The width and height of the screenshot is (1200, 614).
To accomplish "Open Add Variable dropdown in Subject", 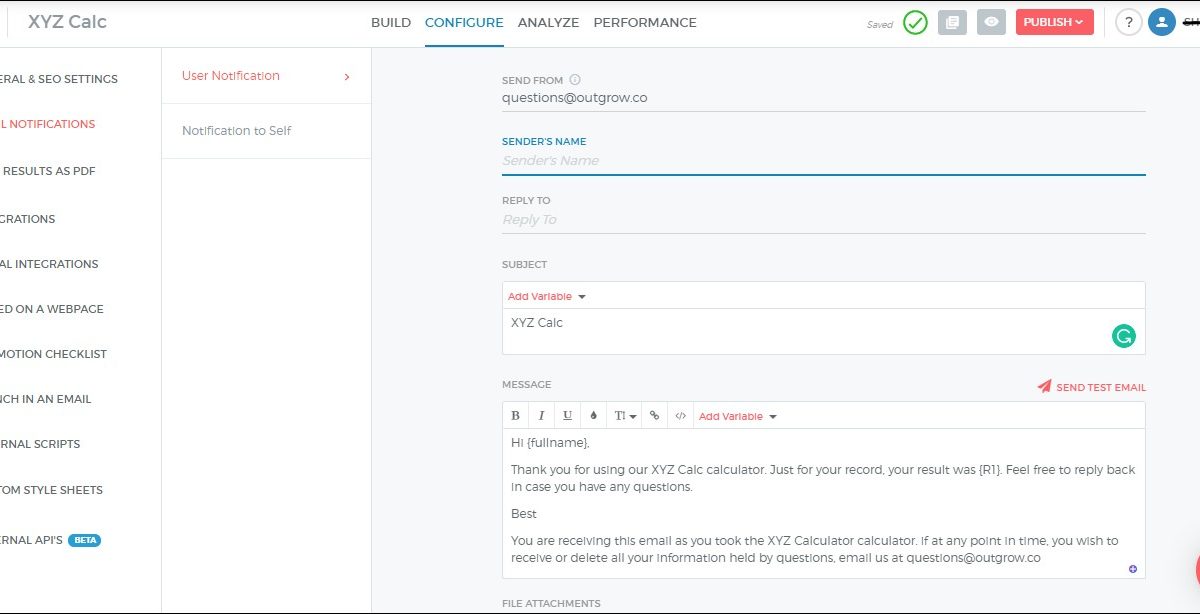I will [546, 296].
